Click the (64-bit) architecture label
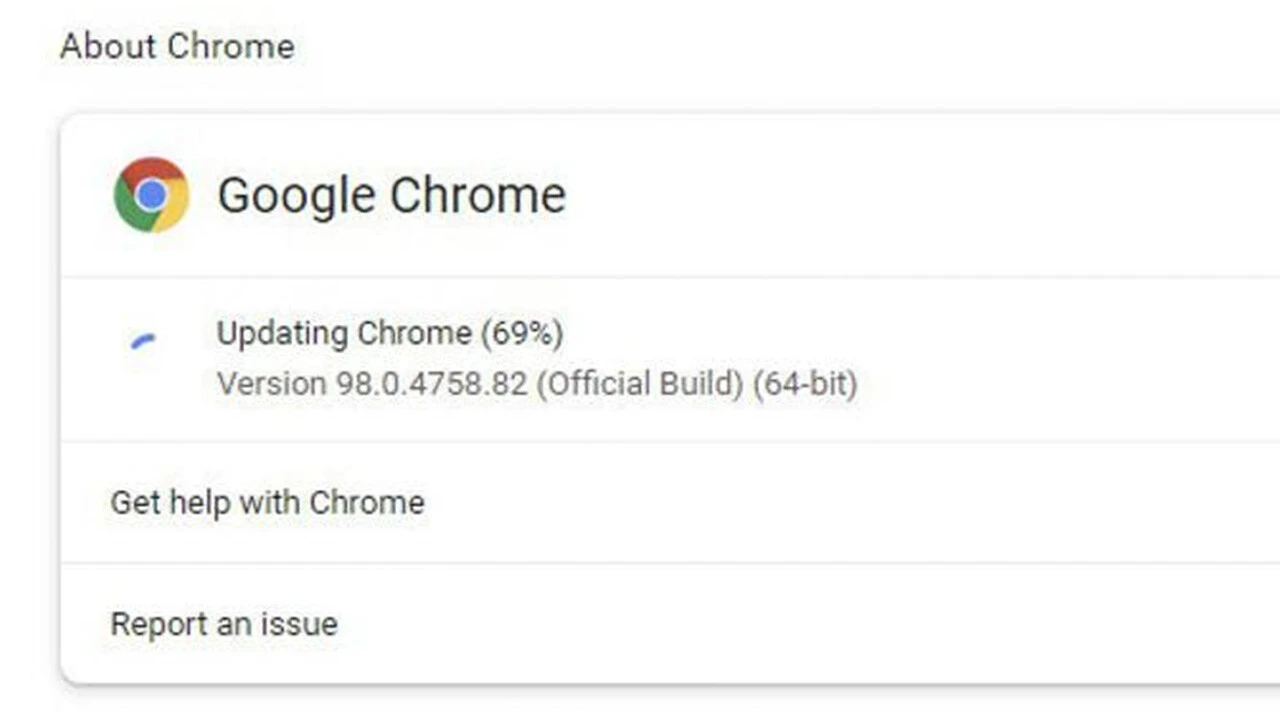 805,384
